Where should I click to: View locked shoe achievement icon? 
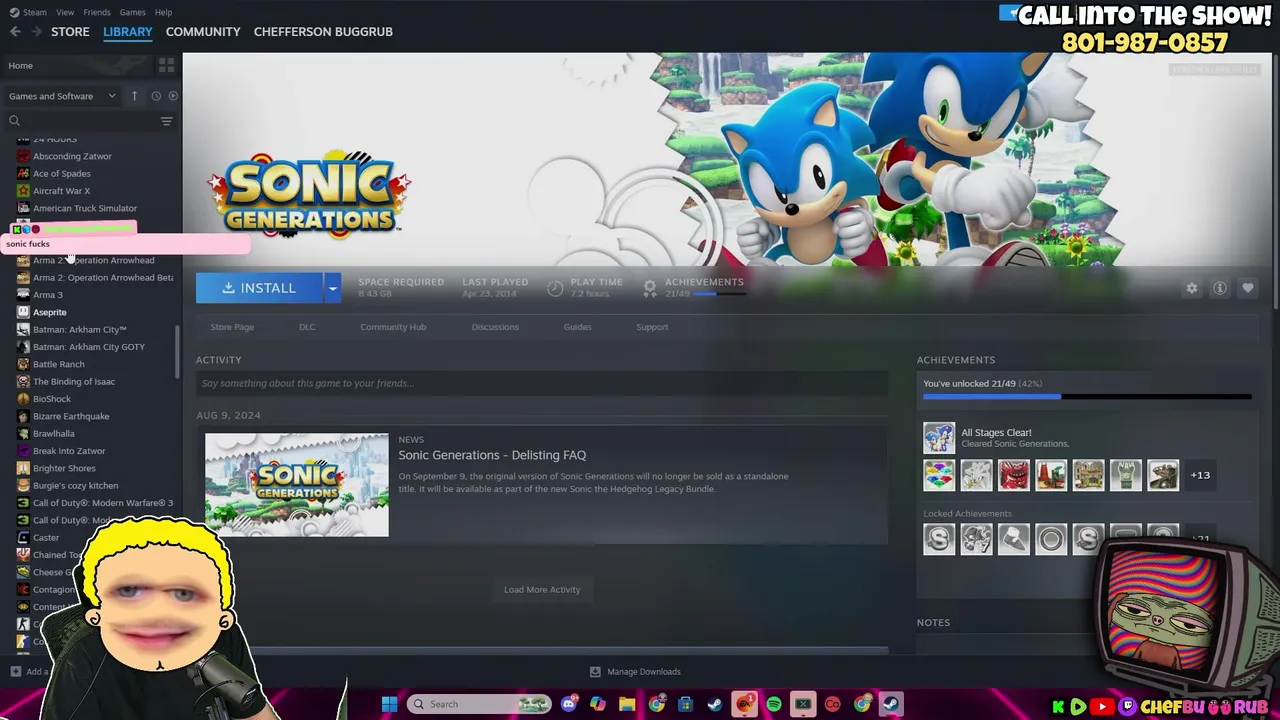(1013, 539)
